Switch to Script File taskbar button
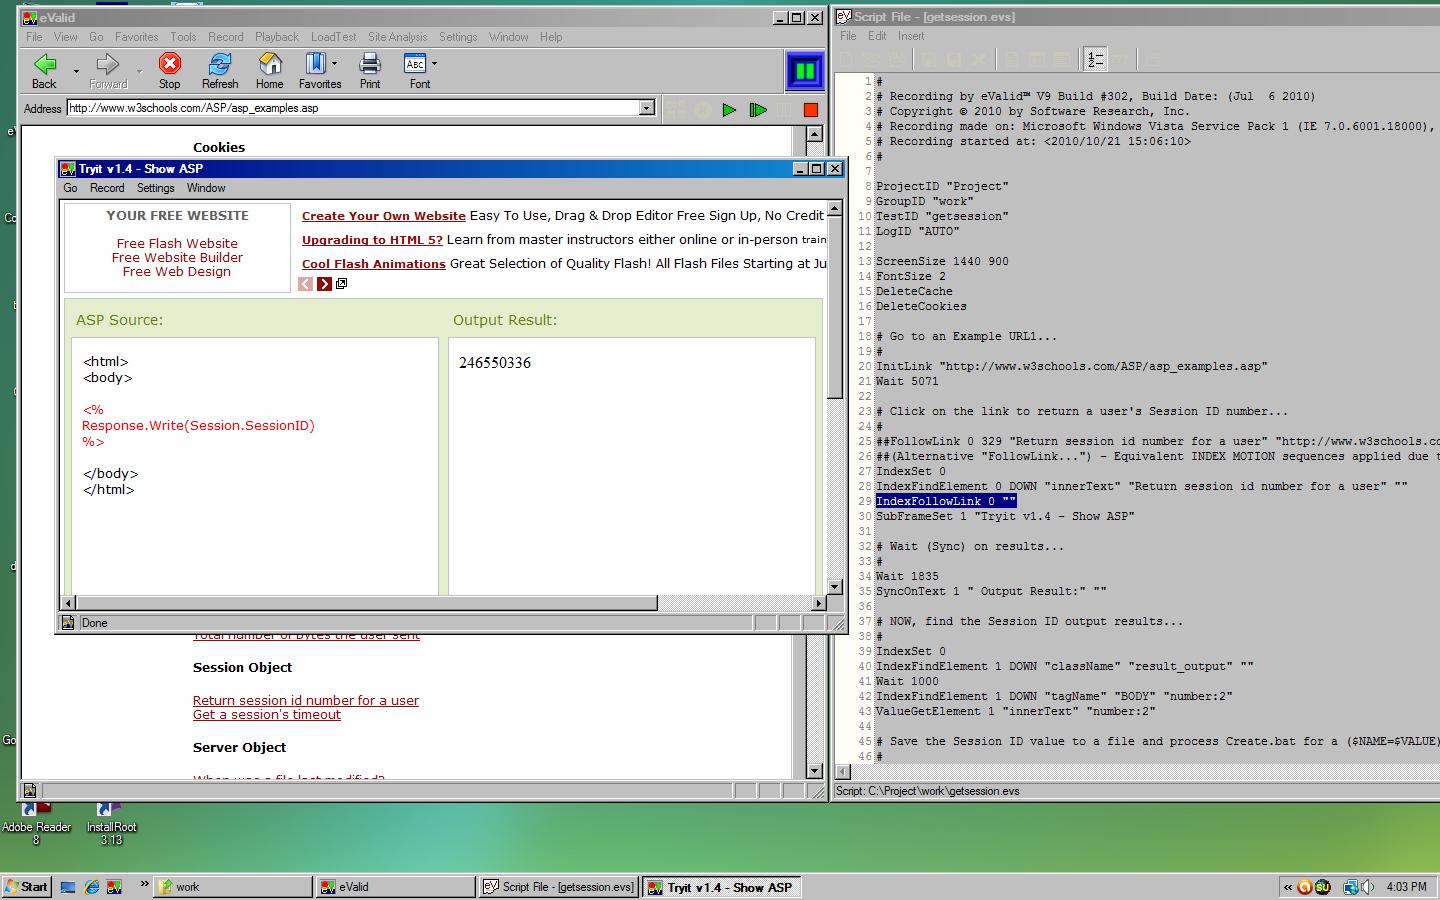 559,887
